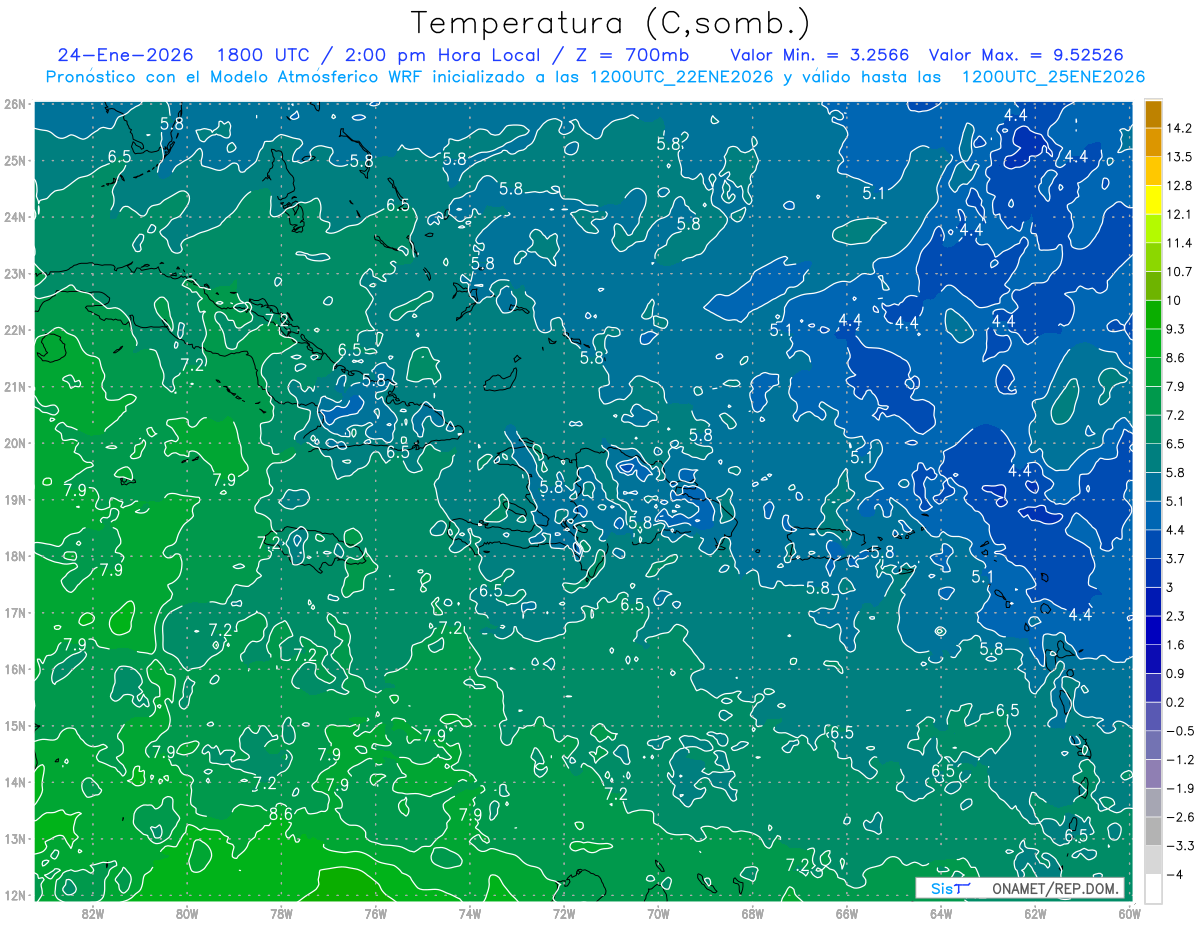
Task: Click the brown top swatch of the color scale
Action: [x=1153, y=113]
